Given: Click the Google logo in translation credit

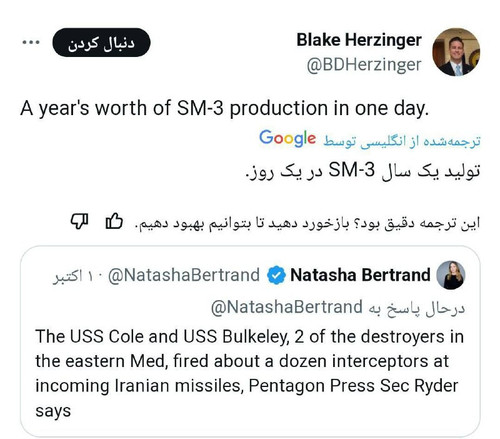Looking at the screenshot, I should point(287,138).
